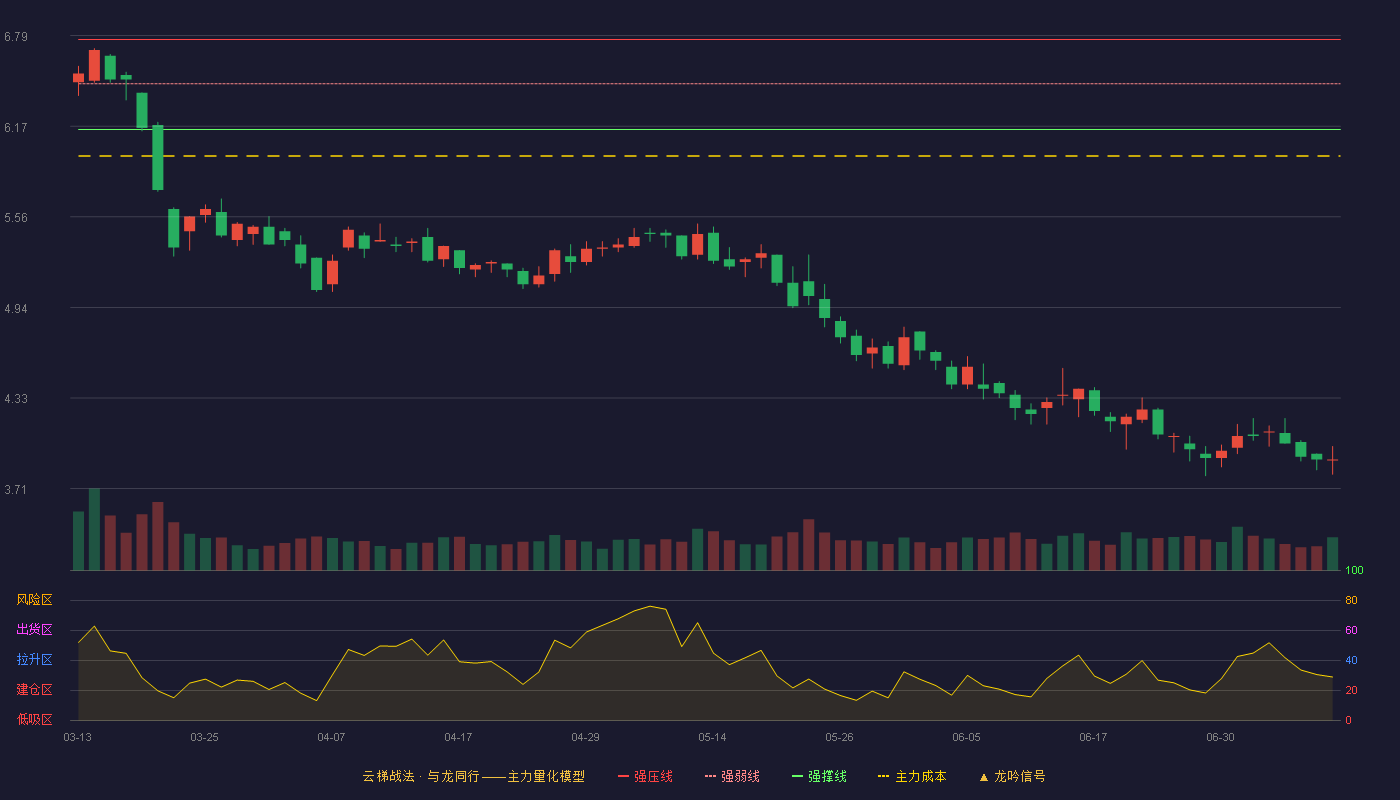
Task: Click the red 强压线 legend line icon
Action: pos(623,776)
